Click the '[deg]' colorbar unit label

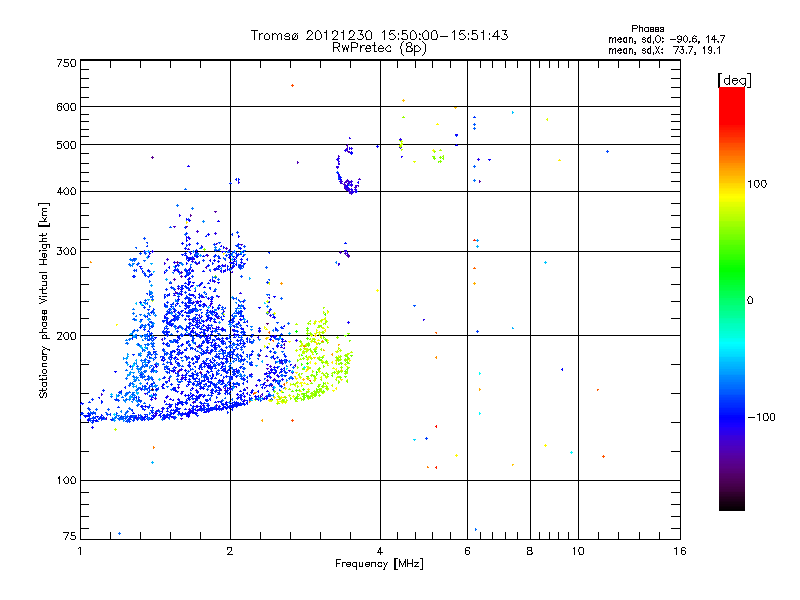[734, 80]
